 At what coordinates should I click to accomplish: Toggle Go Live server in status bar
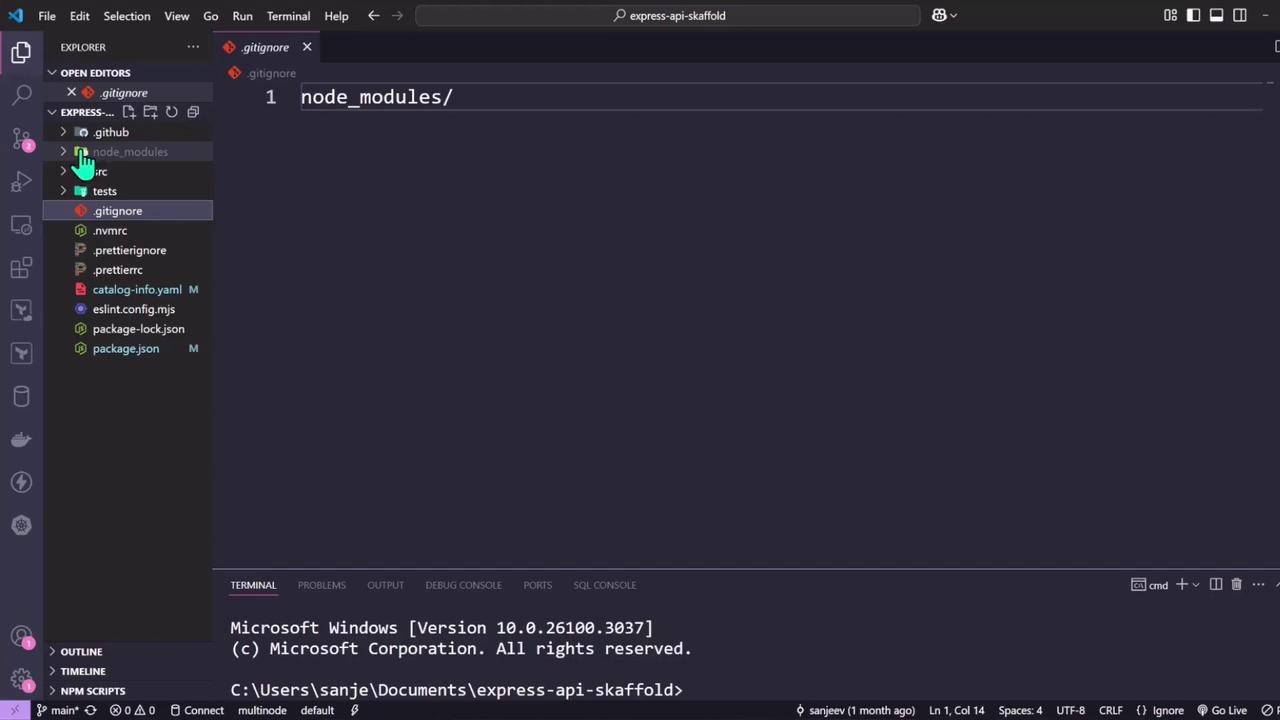(1222, 710)
